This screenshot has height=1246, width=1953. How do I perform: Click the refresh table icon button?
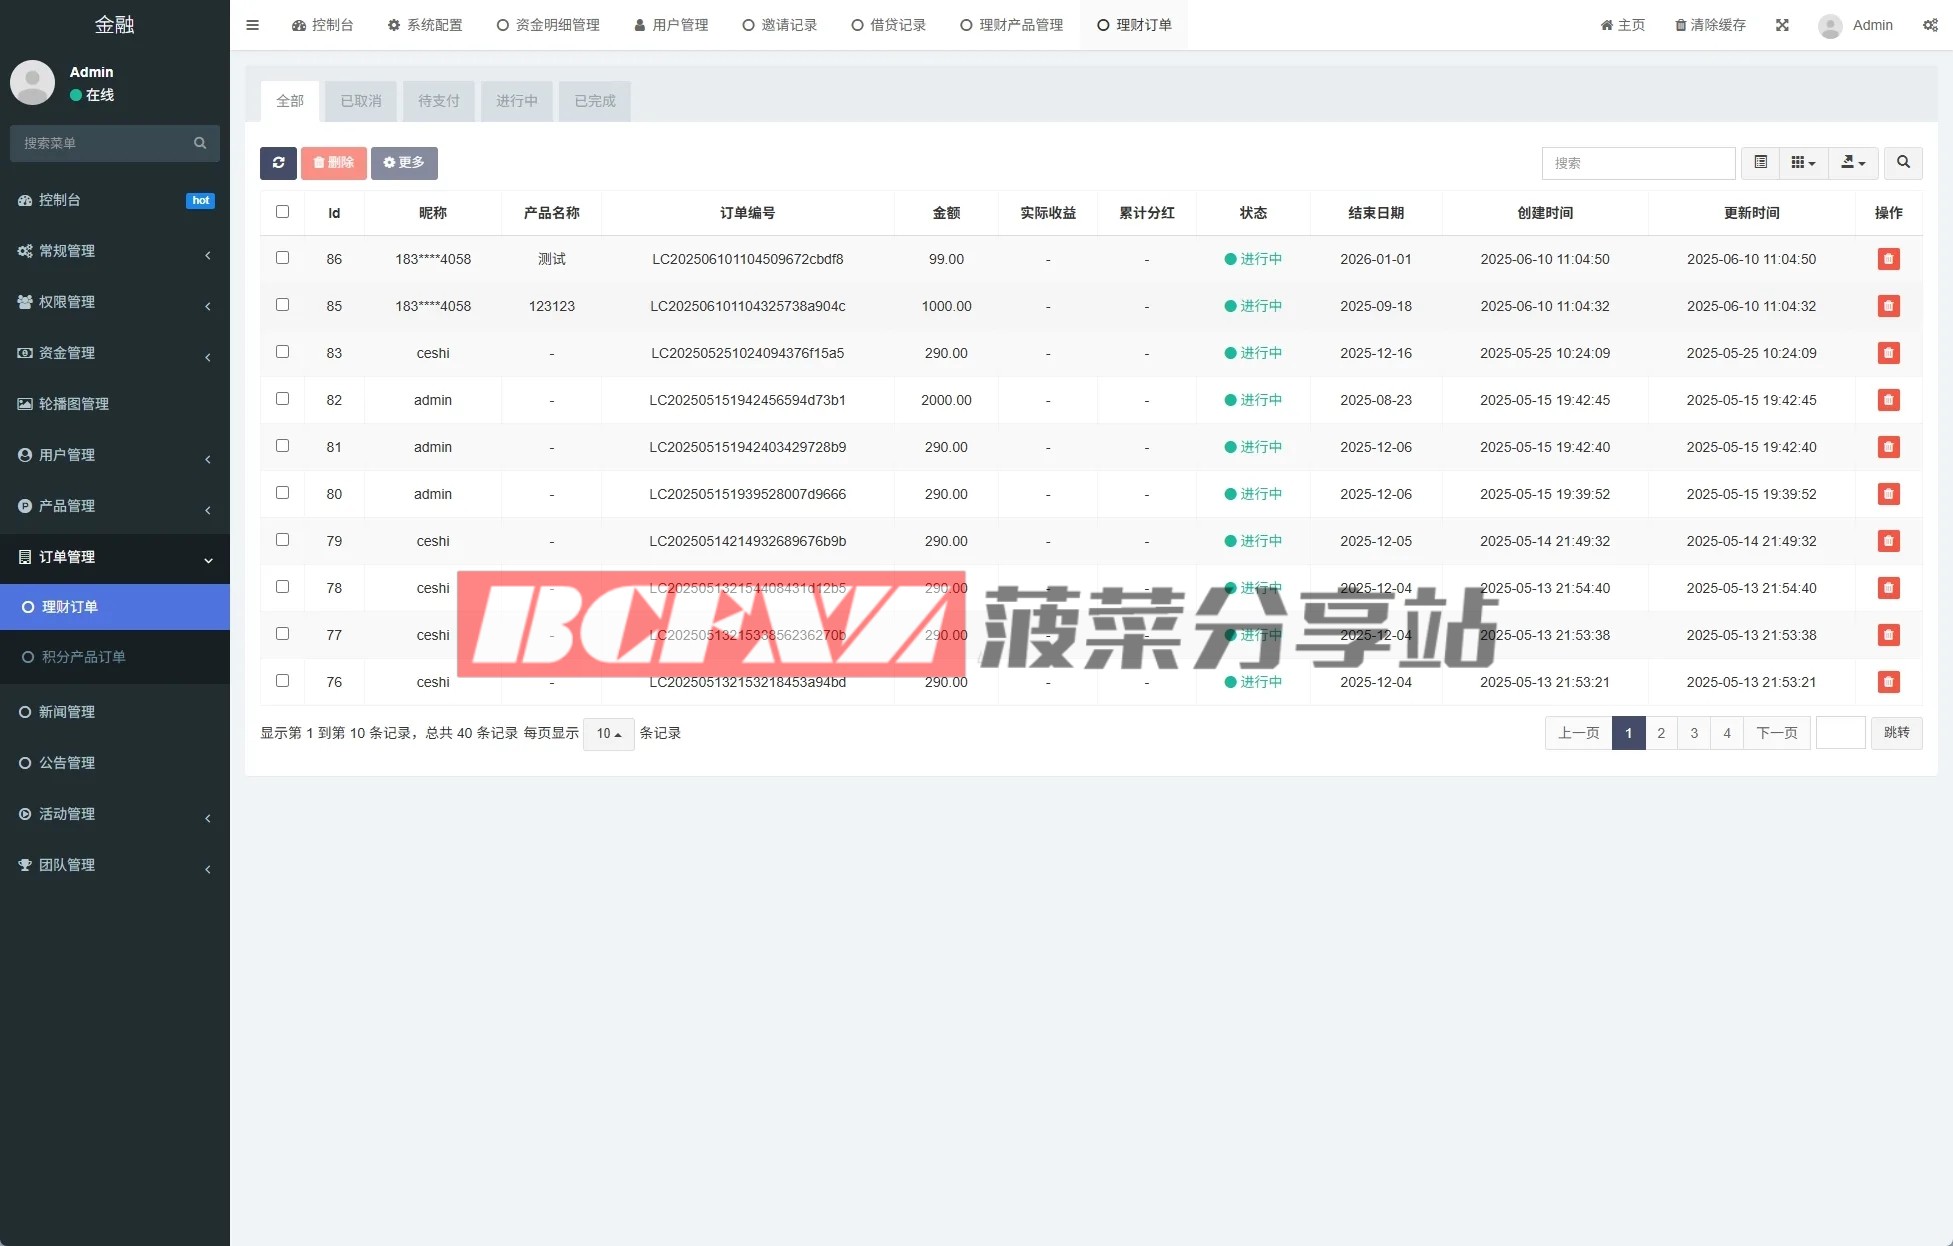point(278,163)
